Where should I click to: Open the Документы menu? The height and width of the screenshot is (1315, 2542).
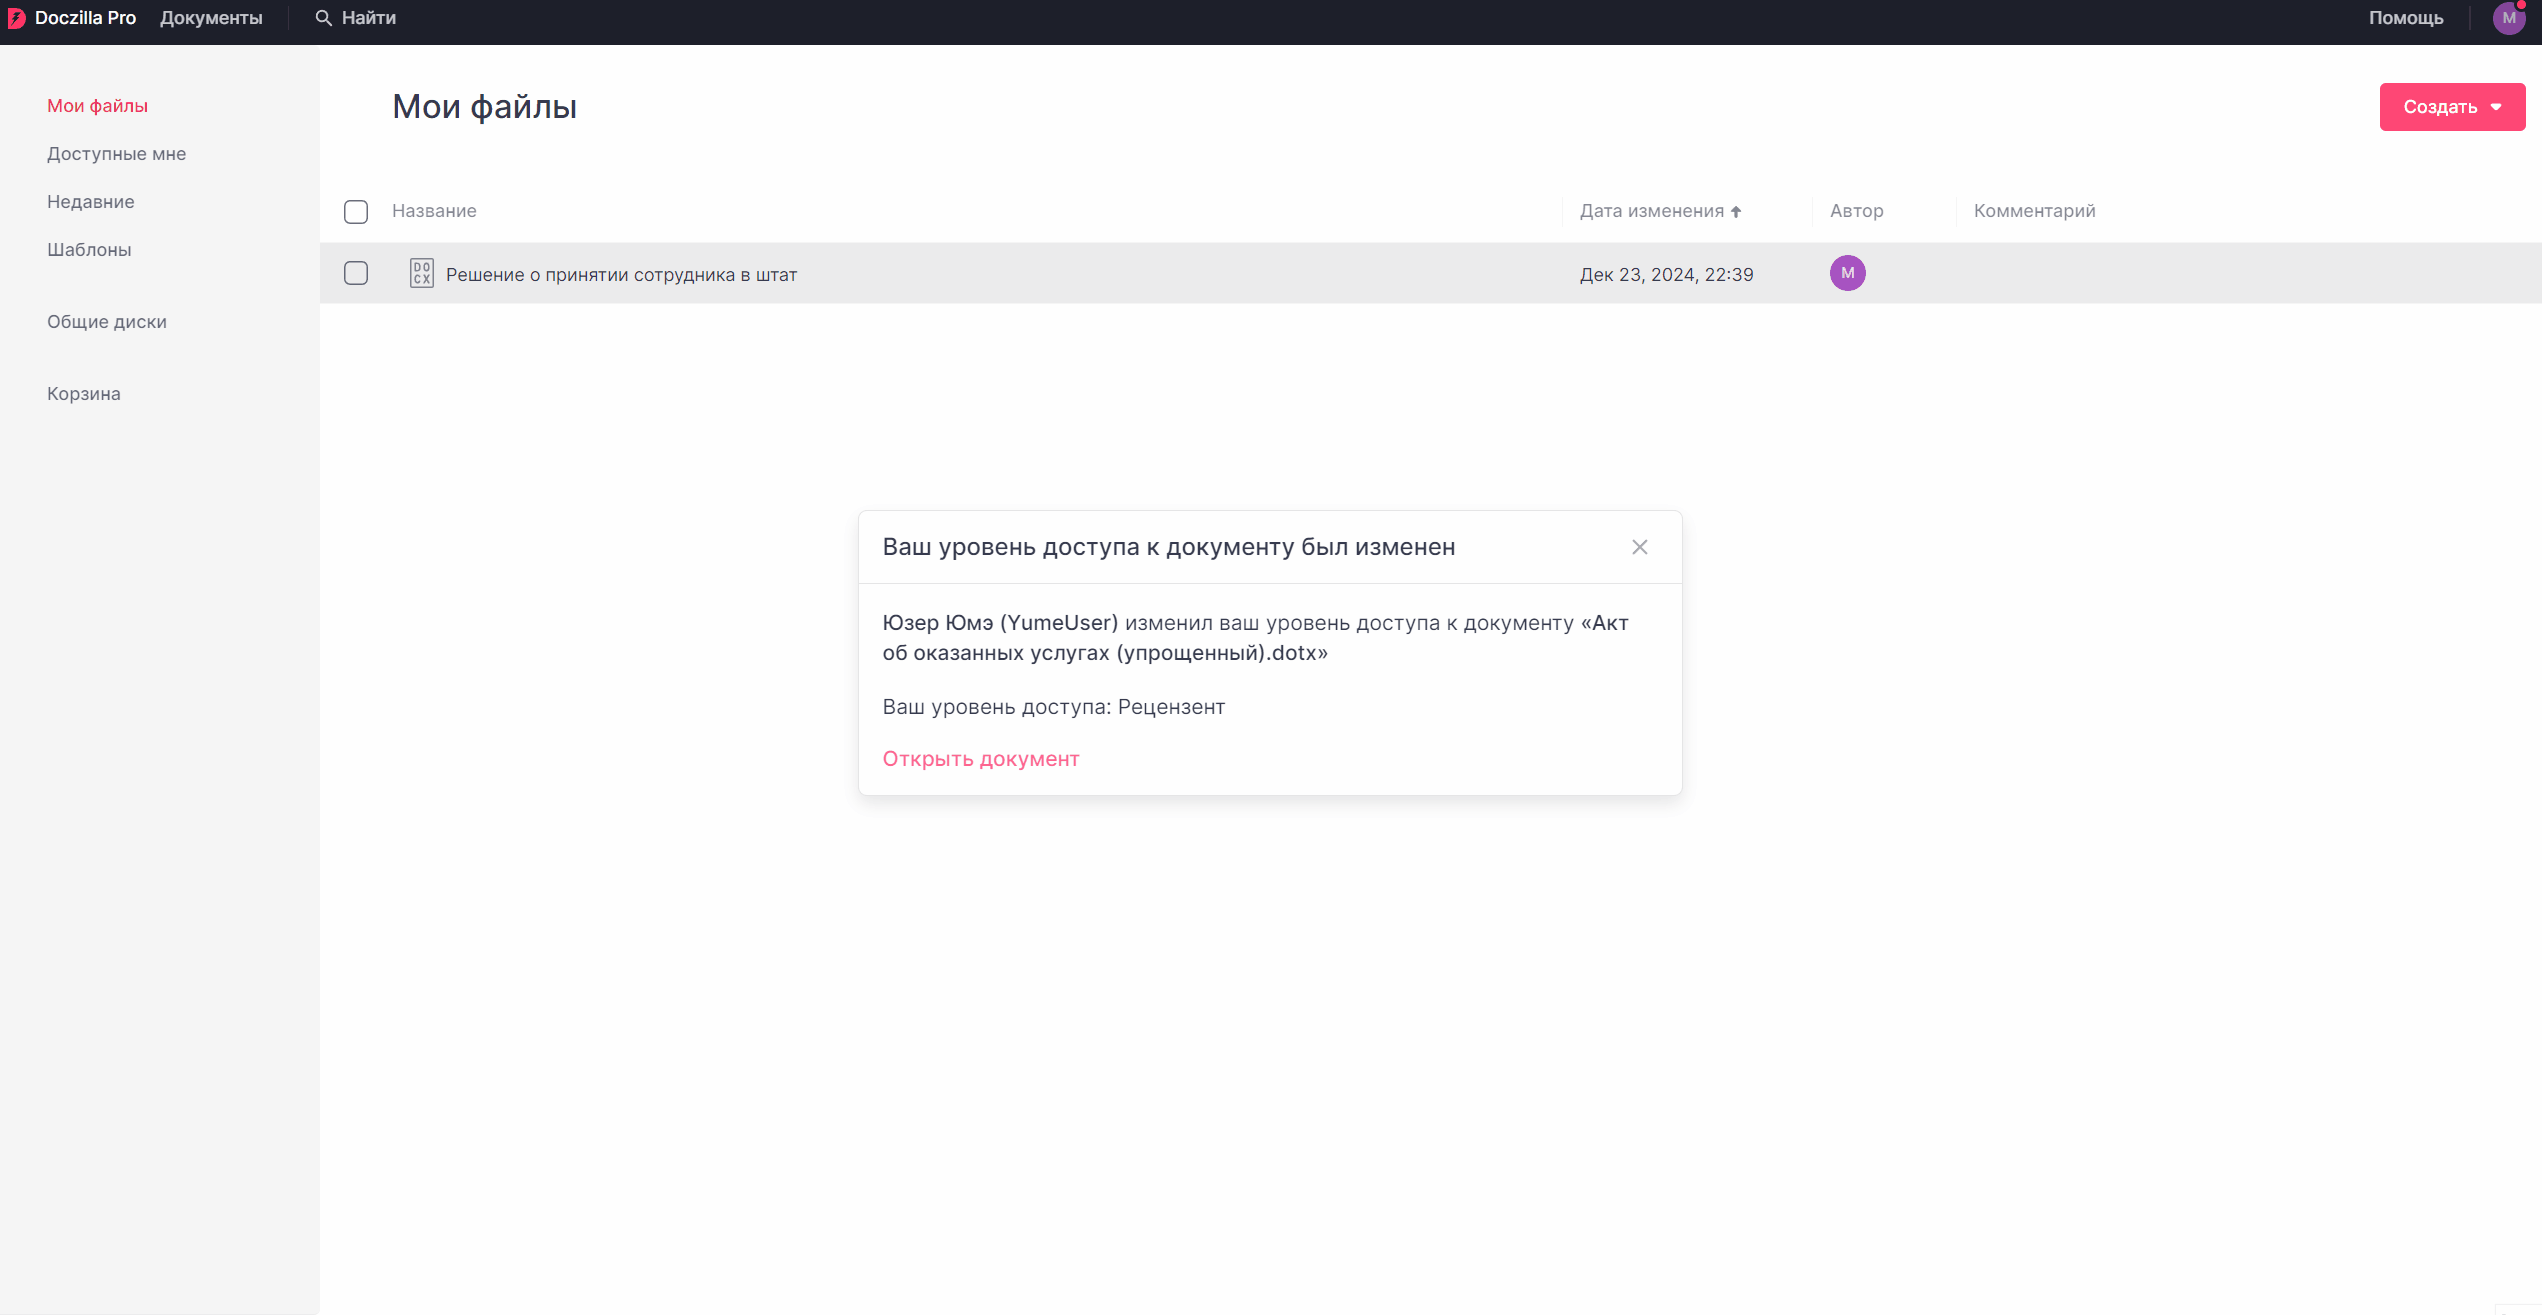click(x=211, y=18)
